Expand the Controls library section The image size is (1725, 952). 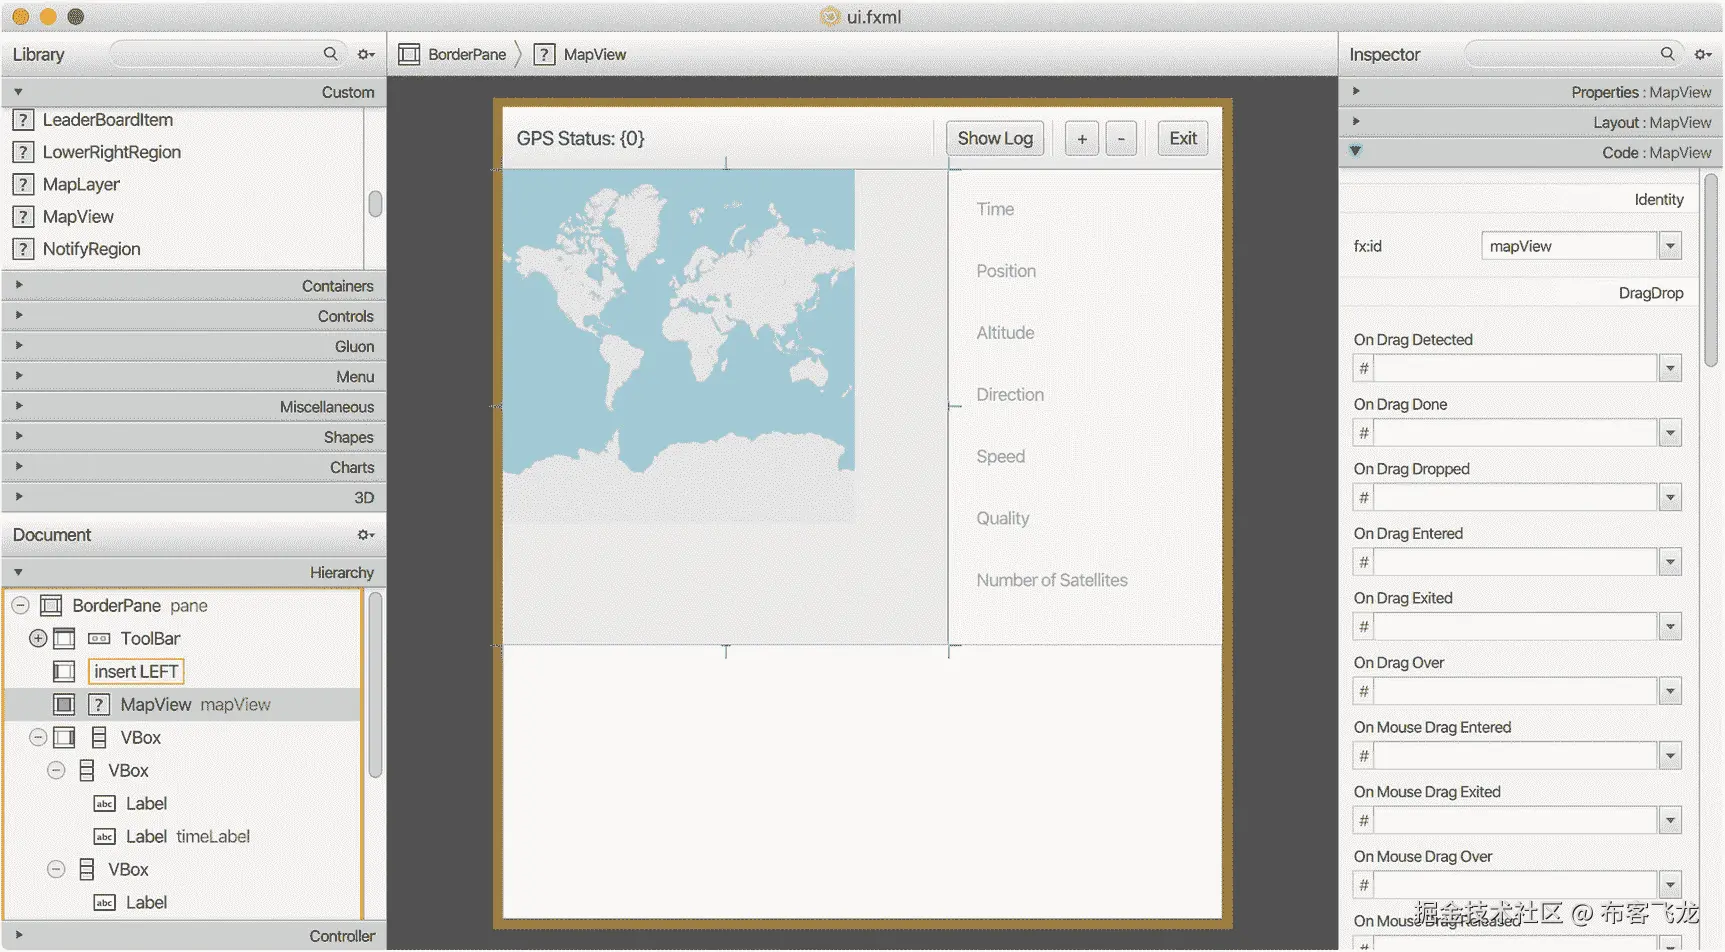click(18, 315)
